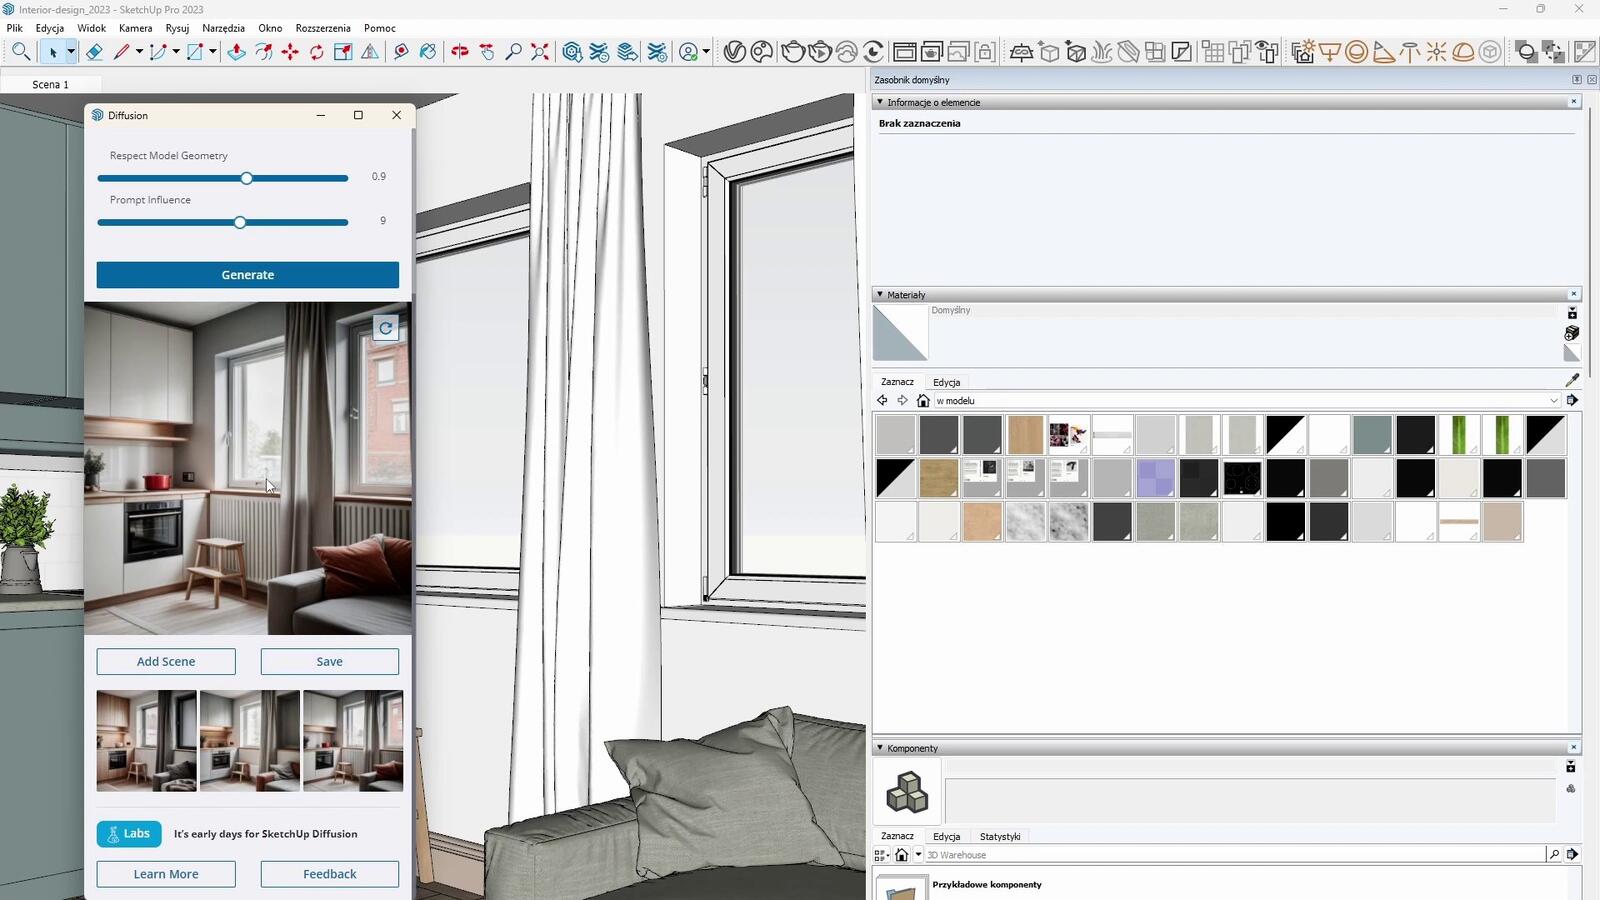Pick the Move tool with red arrows
The height and width of the screenshot is (900, 1600).
[x=290, y=52]
